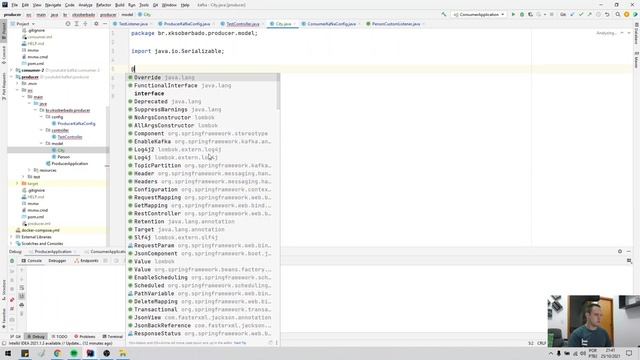Select AllArgsConstructor lombok suggestion
Screen dimensions: 640x360
(x=202, y=125)
